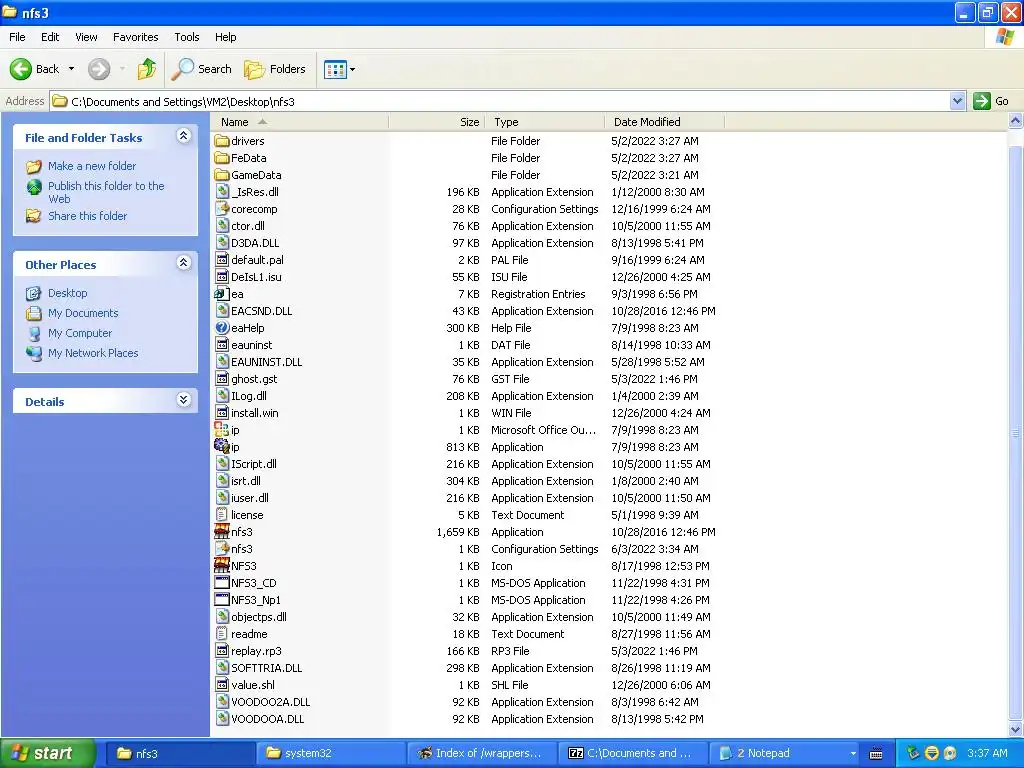Select the VOODOO2A.DLL file icon

(x=222, y=701)
